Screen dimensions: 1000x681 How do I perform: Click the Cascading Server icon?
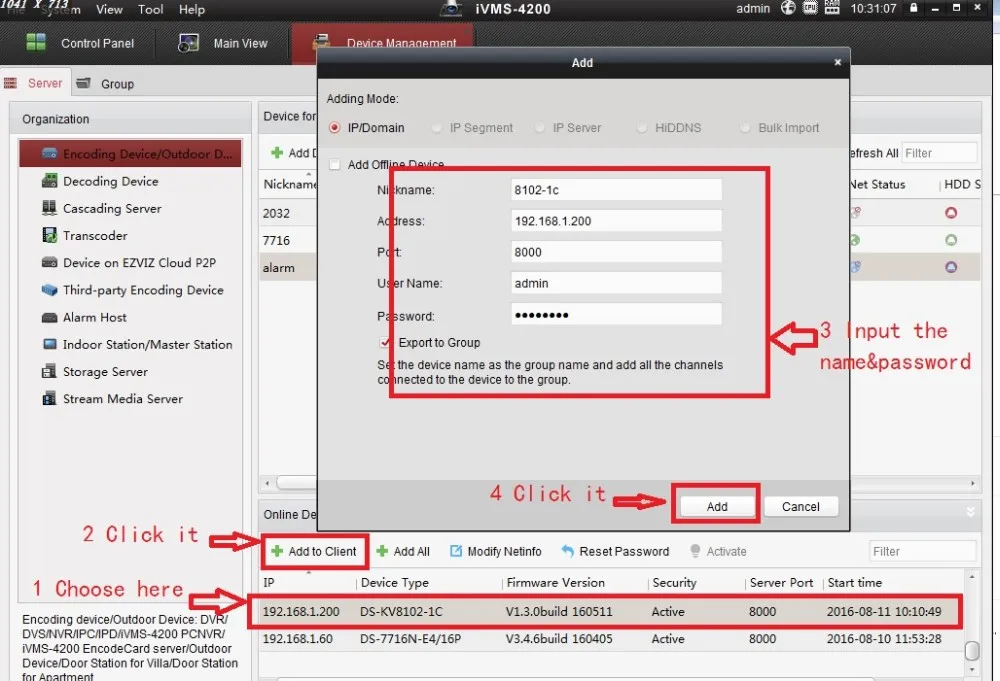tap(49, 208)
